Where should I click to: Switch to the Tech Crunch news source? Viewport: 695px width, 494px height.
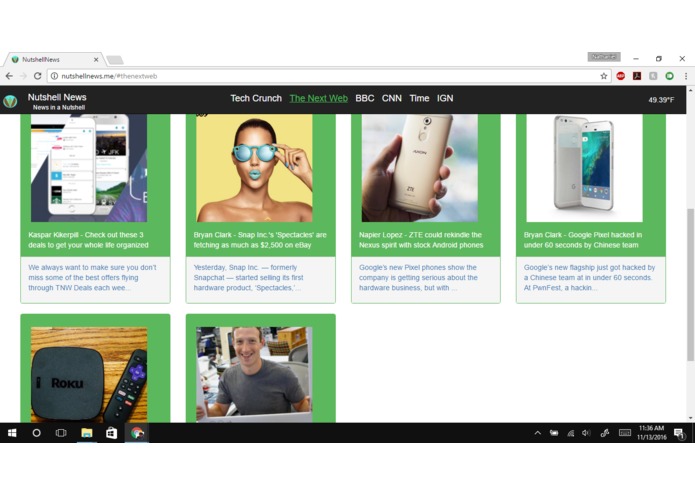tap(256, 98)
